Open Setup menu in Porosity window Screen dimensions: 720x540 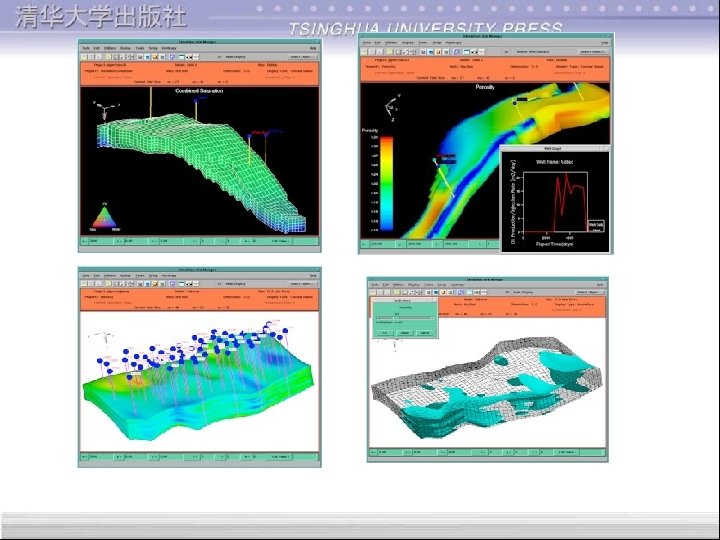click(437, 43)
